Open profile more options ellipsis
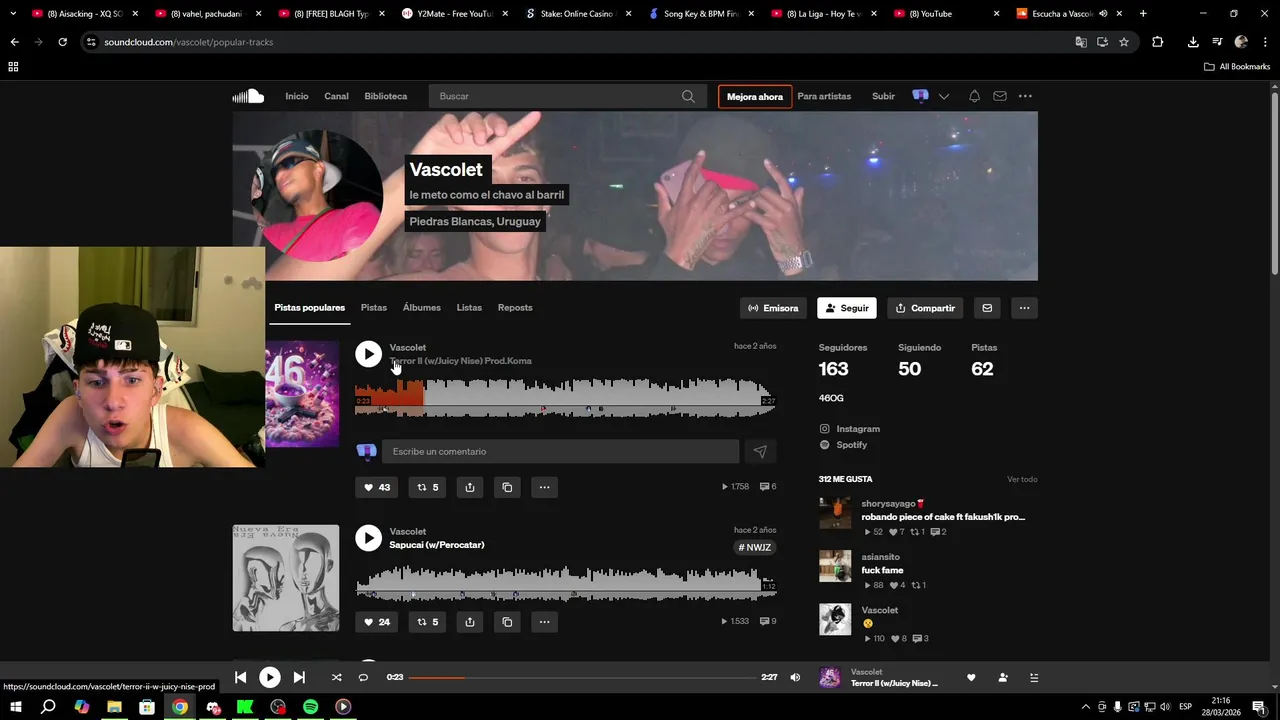This screenshot has height=720, width=1280. pyautogui.click(x=1024, y=308)
